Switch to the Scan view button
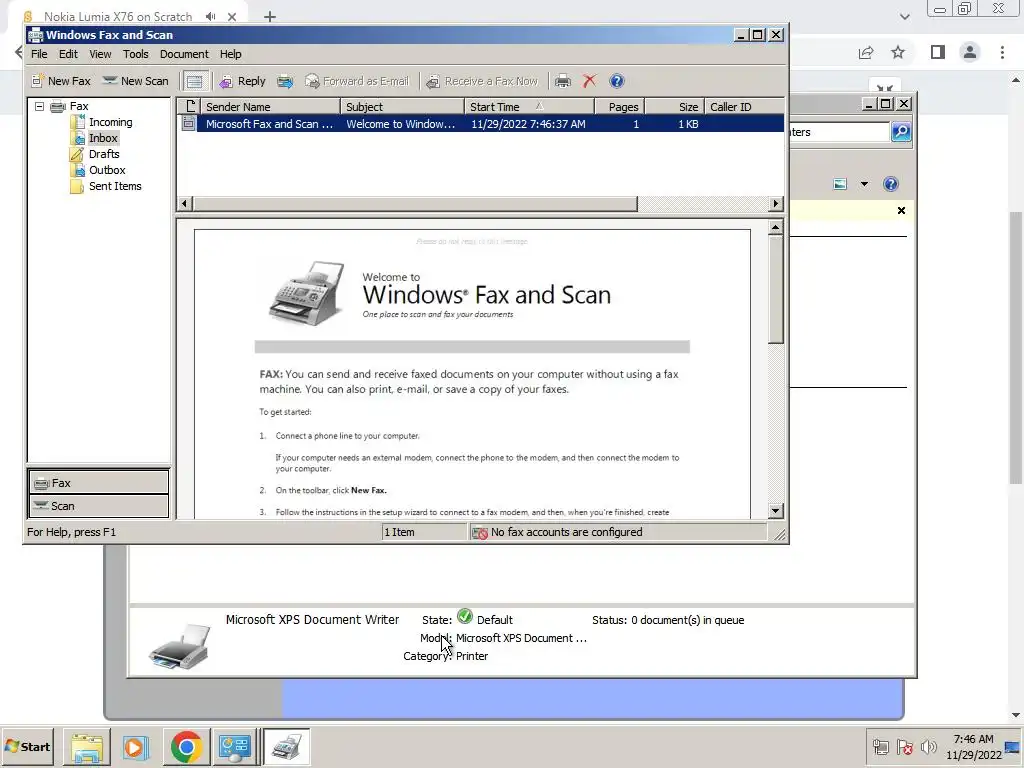 (99, 505)
